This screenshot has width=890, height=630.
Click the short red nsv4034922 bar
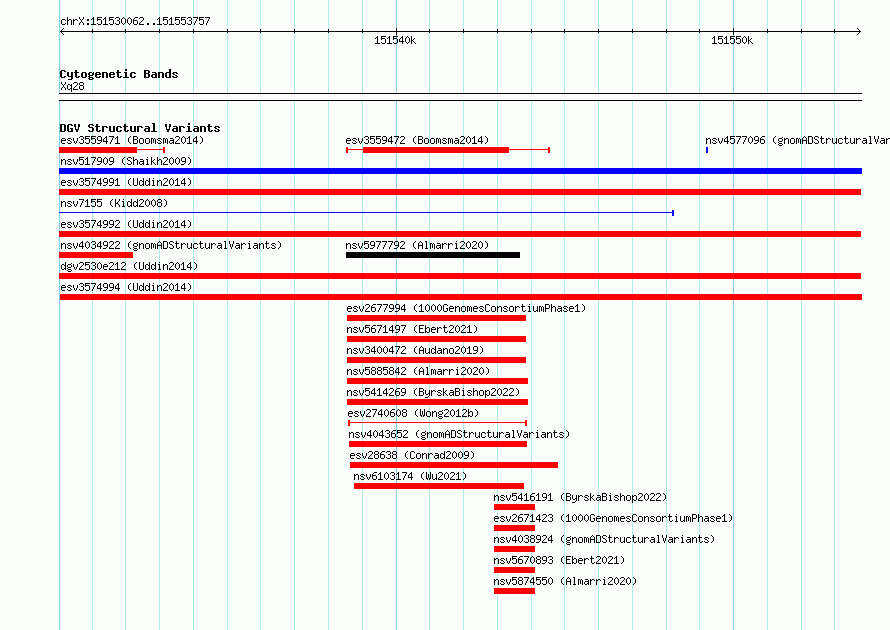[x=96, y=255]
